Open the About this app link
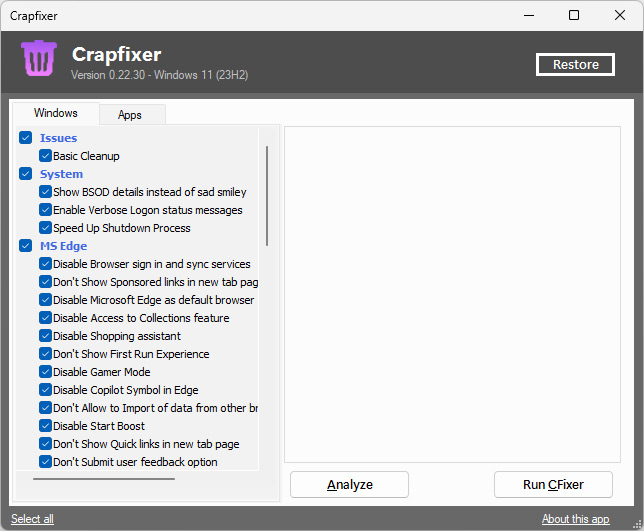This screenshot has width=644, height=531. click(x=575, y=519)
